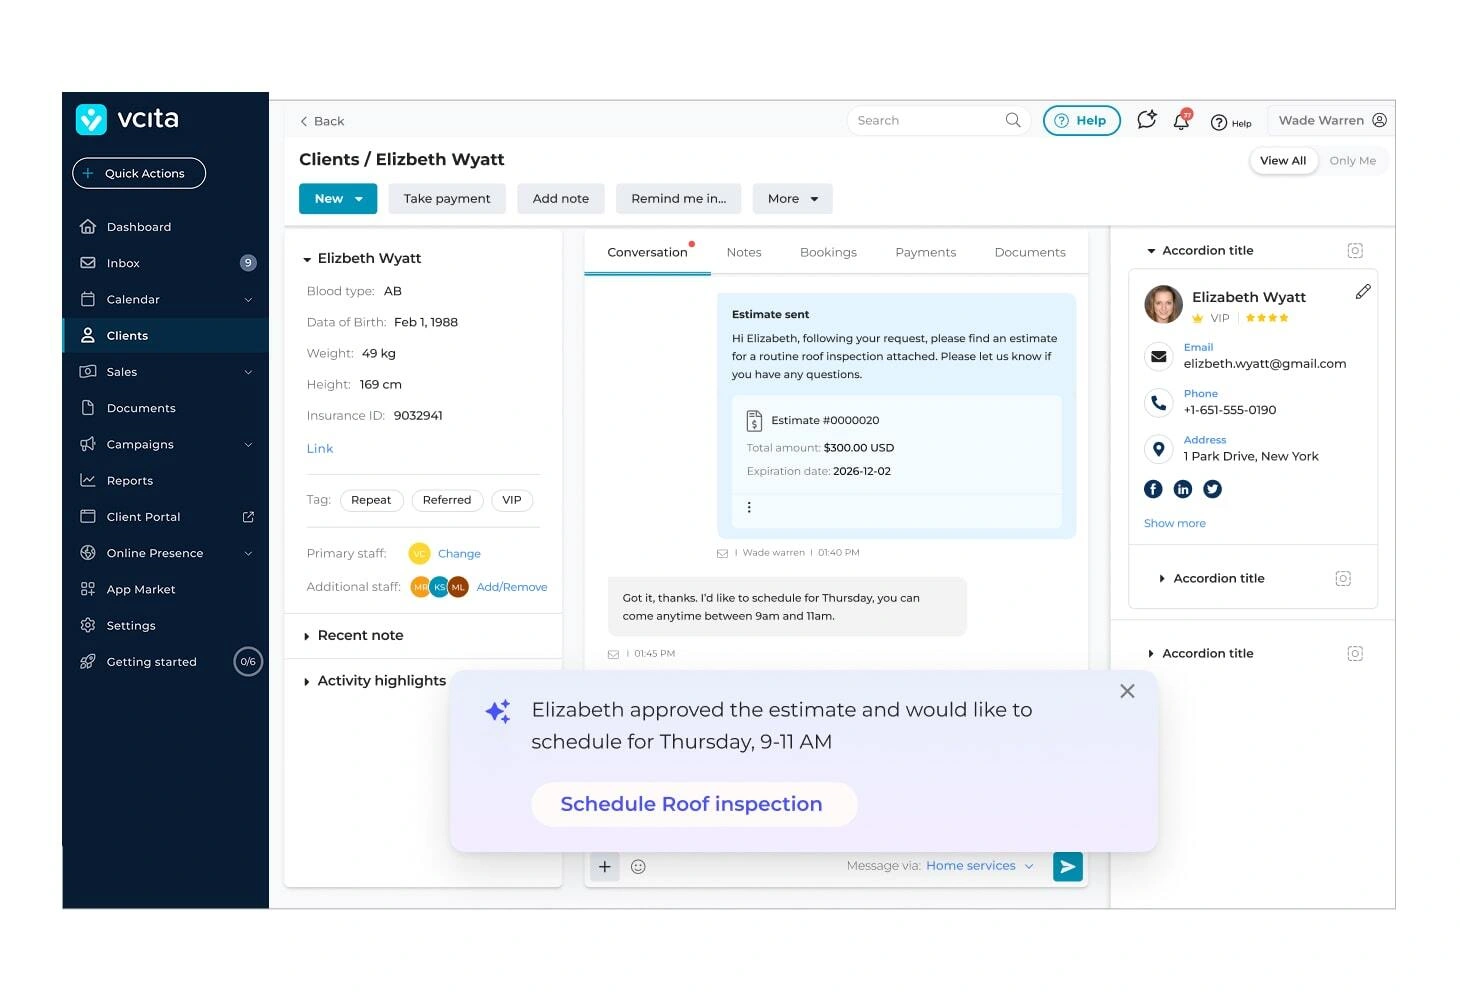Open the emoji picker in message box

638,866
